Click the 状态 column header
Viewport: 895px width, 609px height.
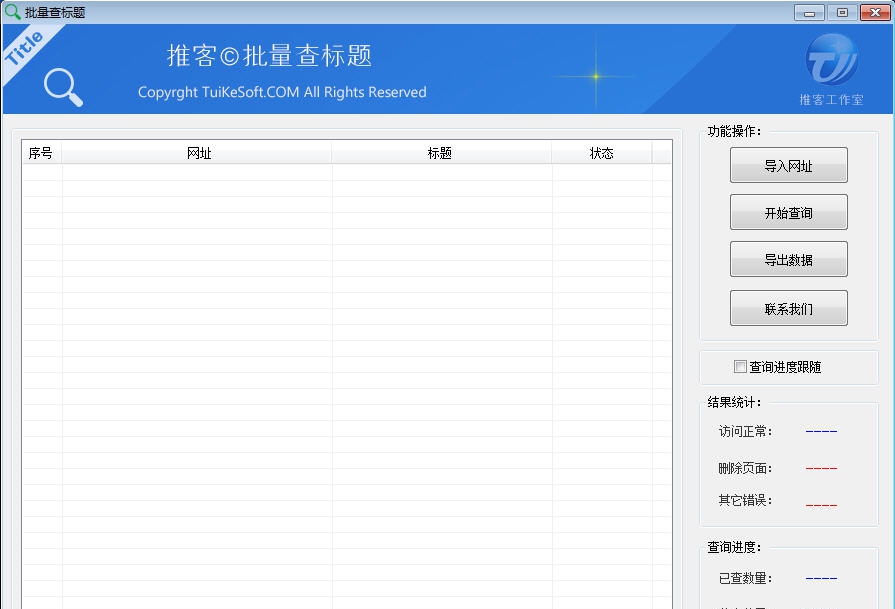(601, 153)
